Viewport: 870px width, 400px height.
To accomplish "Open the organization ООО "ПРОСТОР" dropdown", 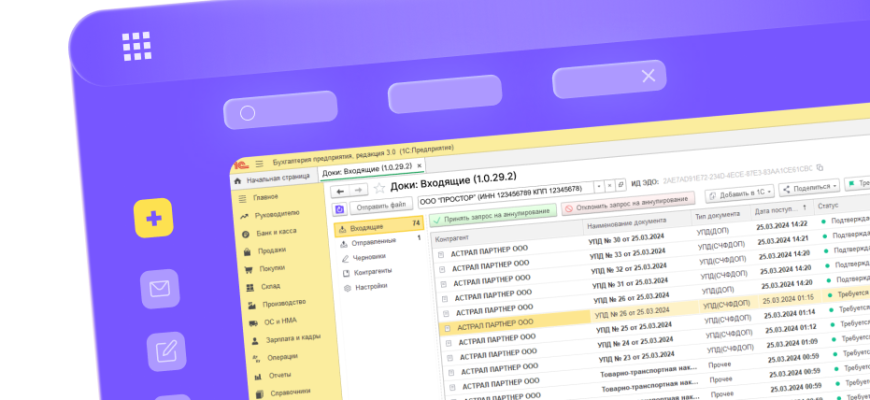I will [x=600, y=186].
